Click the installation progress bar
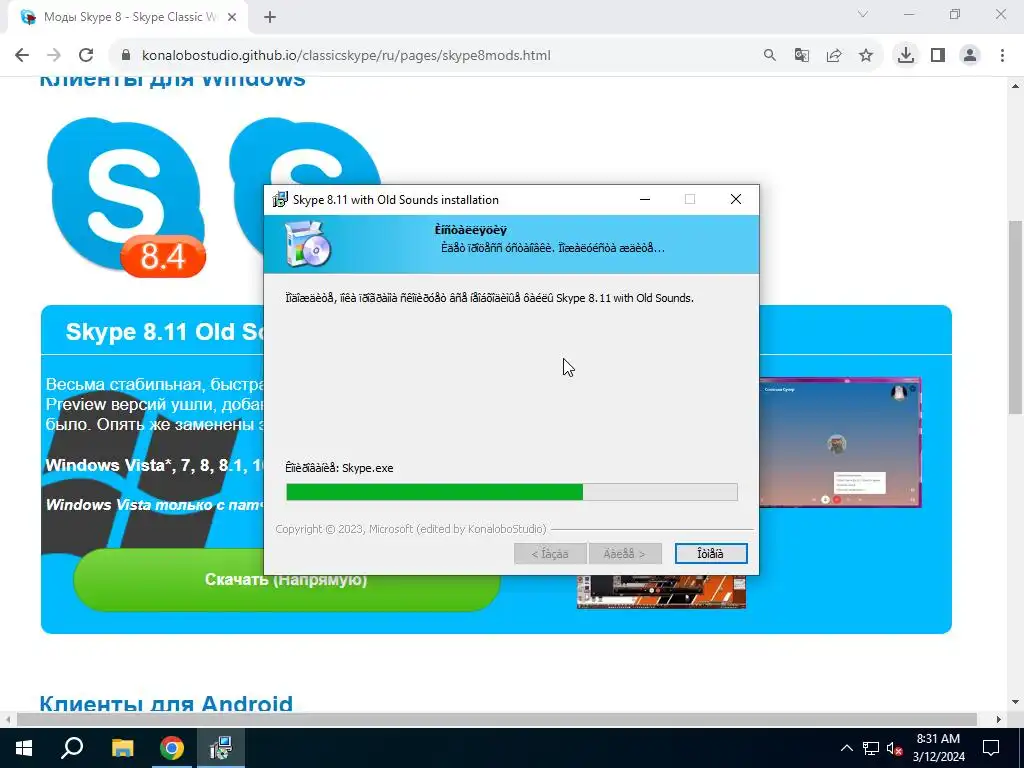Viewport: 1024px width, 768px height. [x=511, y=492]
